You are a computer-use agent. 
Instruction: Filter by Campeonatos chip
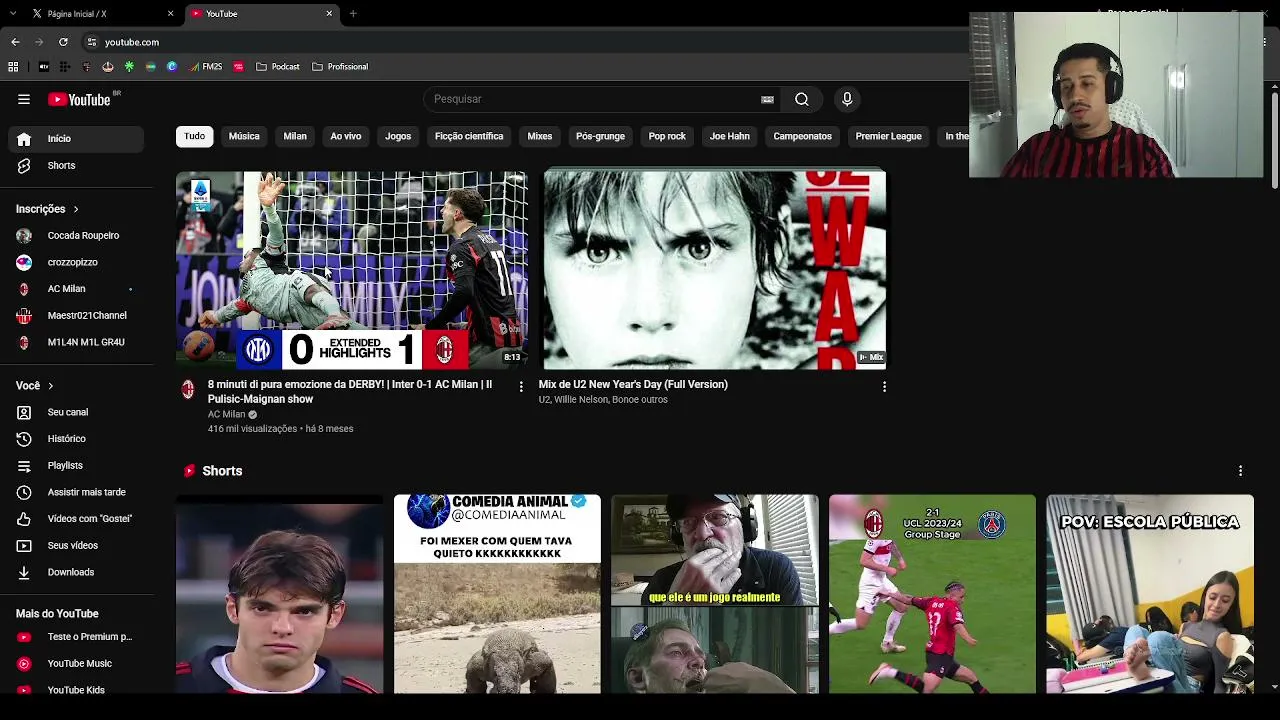[802, 136]
